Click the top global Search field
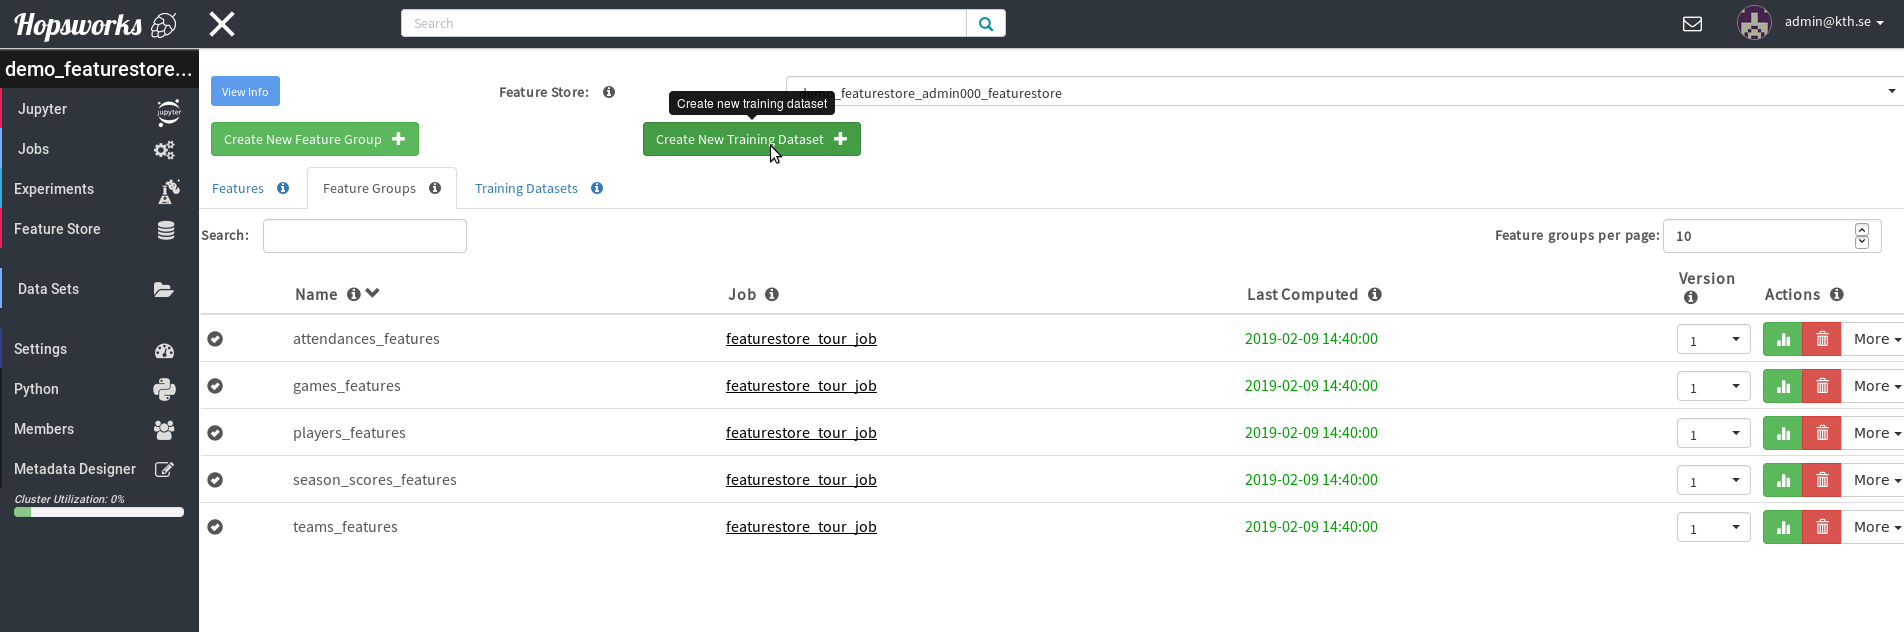The width and height of the screenshot is (1904, 632). tap(684, 24)
